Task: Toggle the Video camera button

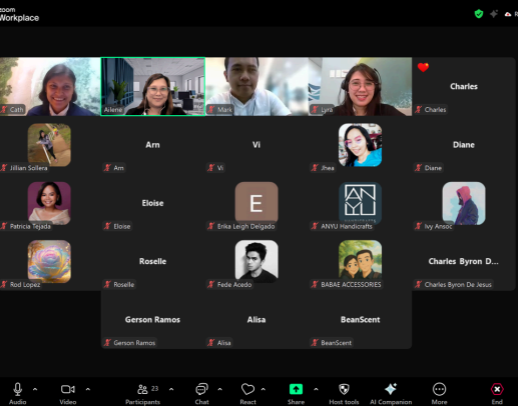Action: [x=68, y=389]
